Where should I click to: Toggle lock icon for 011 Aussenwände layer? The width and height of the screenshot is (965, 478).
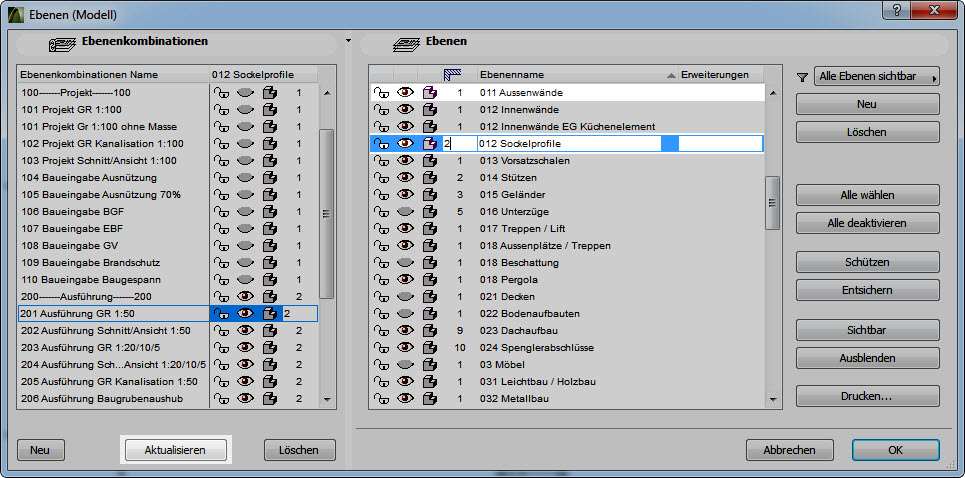[x=382, y=93]
